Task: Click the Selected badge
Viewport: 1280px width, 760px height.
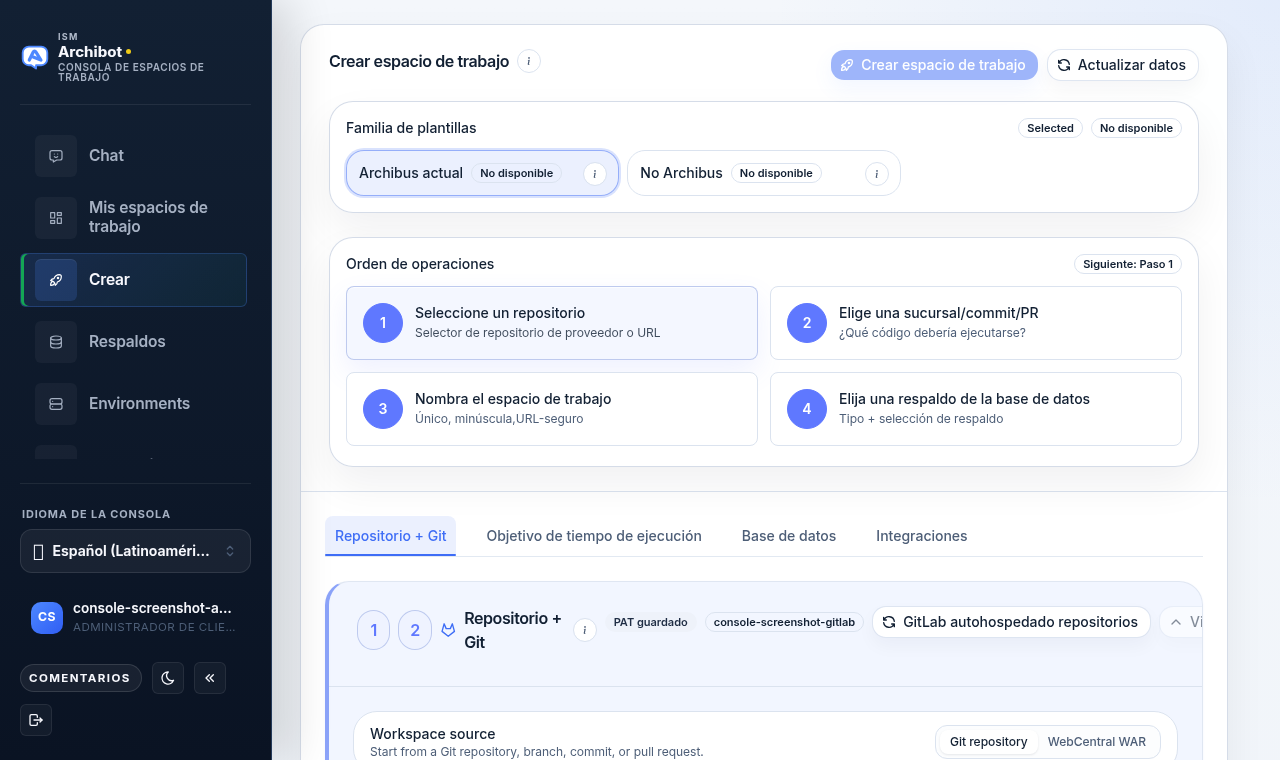Action: click(1050, 128)
